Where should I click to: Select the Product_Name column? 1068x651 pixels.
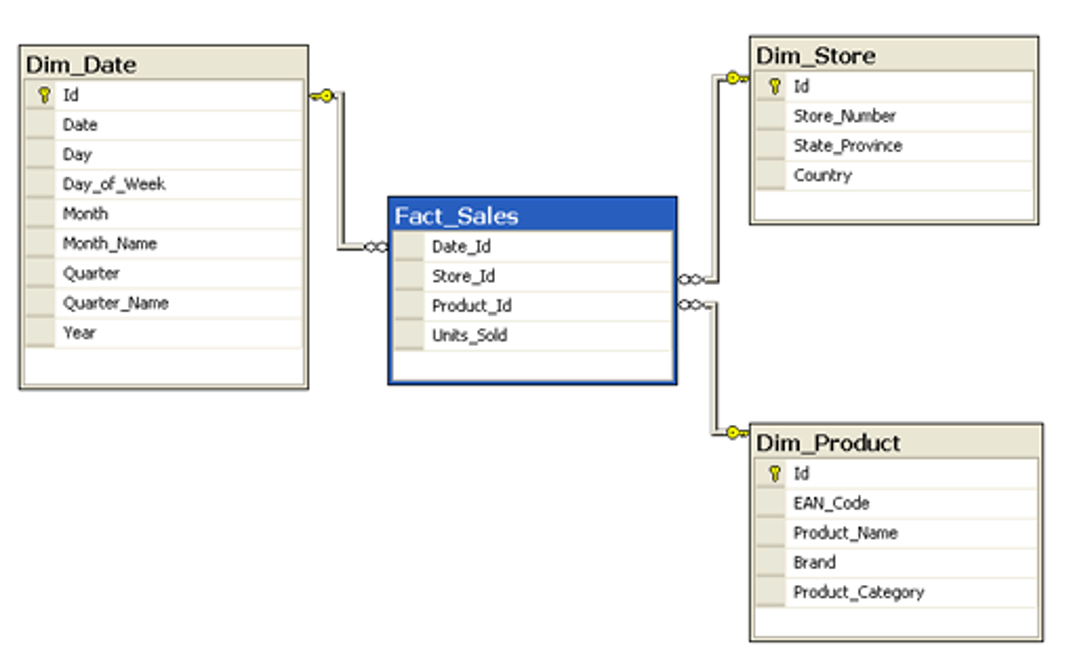pyautogui.click(x=897, y=533)
